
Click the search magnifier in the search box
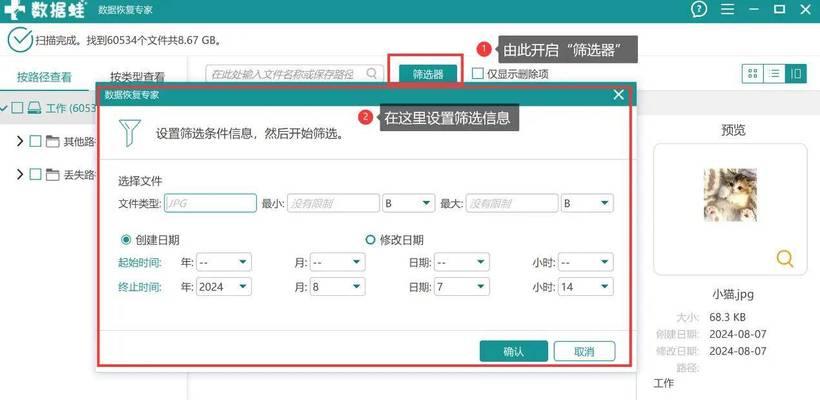(x=371, y=73)
